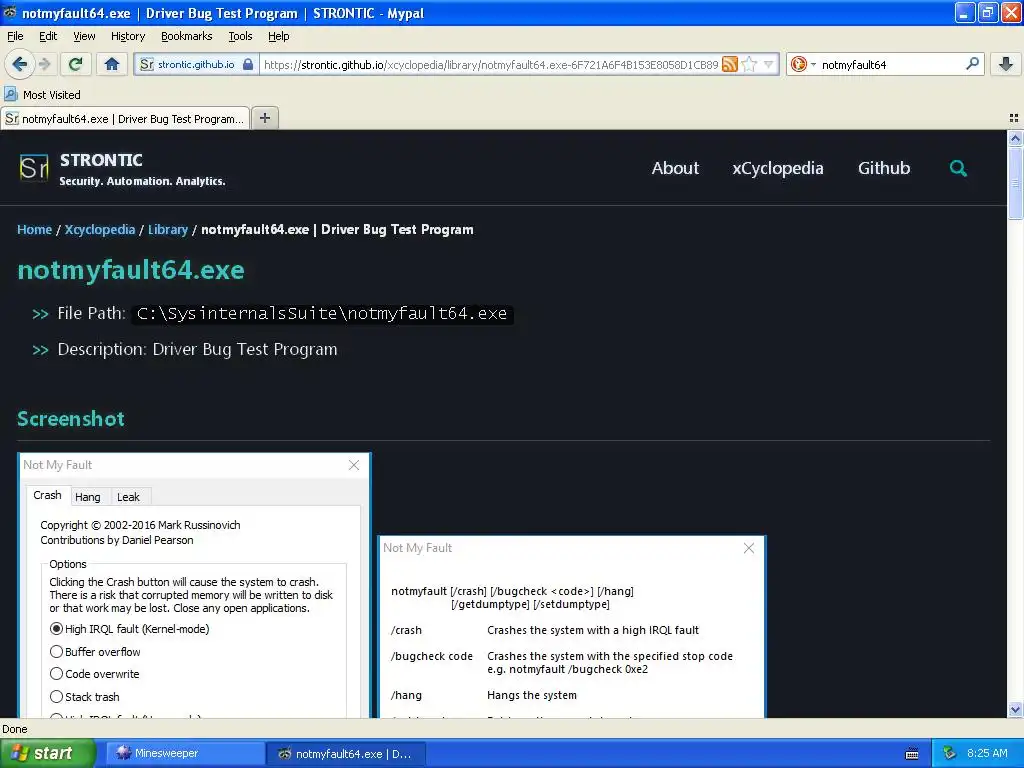
Task: Click the 8:25 AM clock
Action: tap(987, 753)
